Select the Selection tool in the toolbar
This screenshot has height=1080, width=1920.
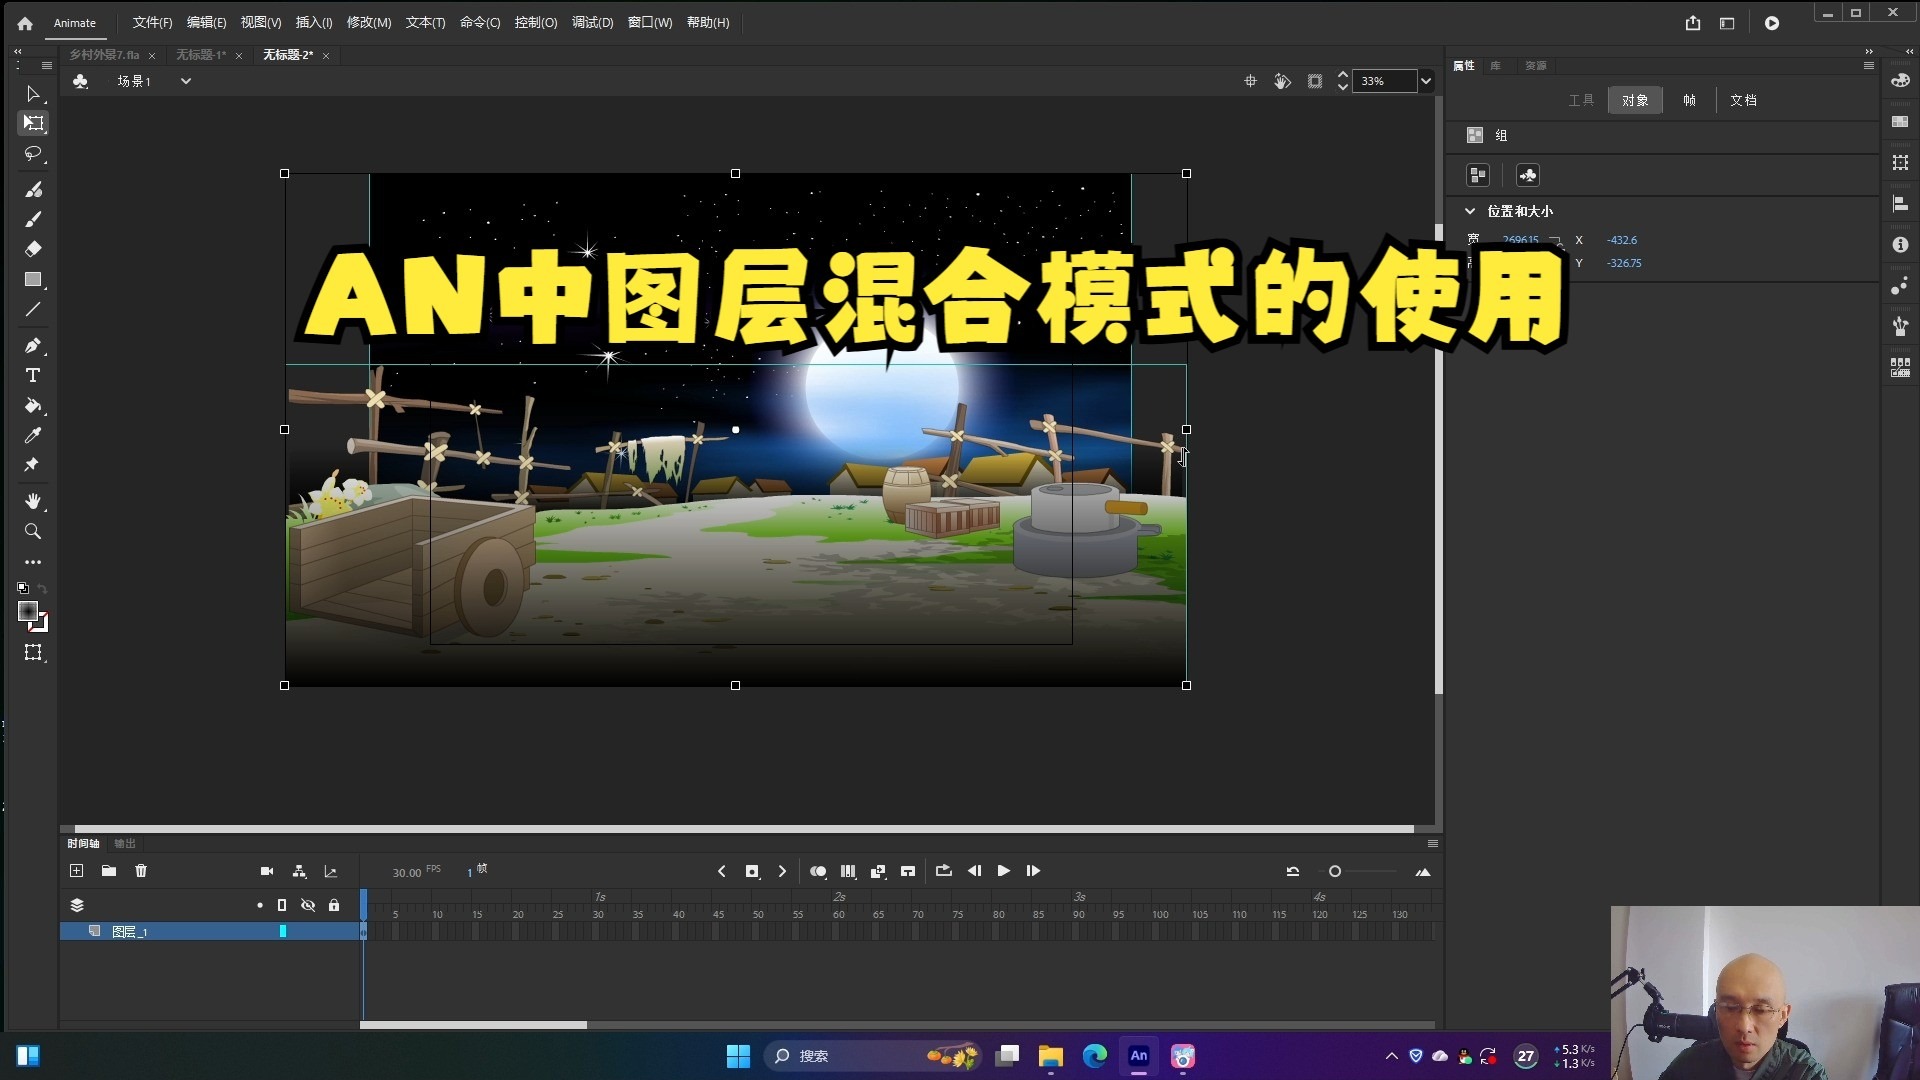33,93
